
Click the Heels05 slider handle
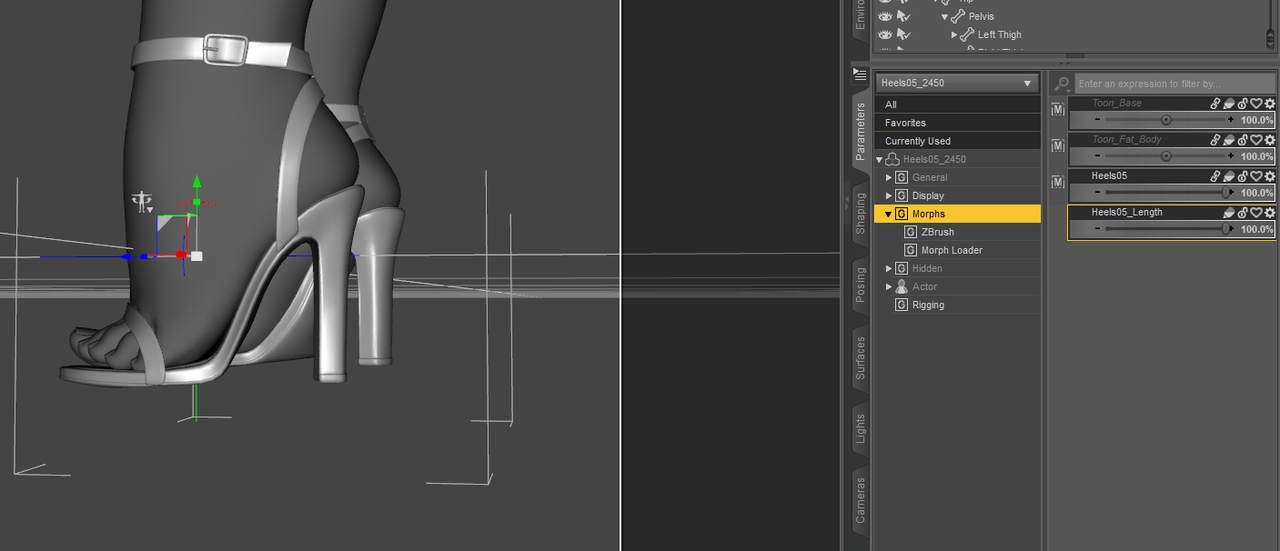click(1227, 193)
